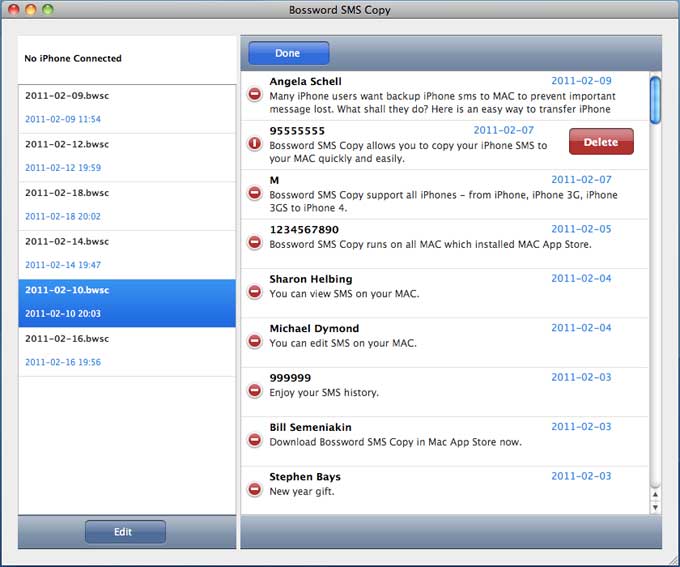Click the yellow minimize window button
680x567 pixels.
pyautogui.click(x=31, y=9)
